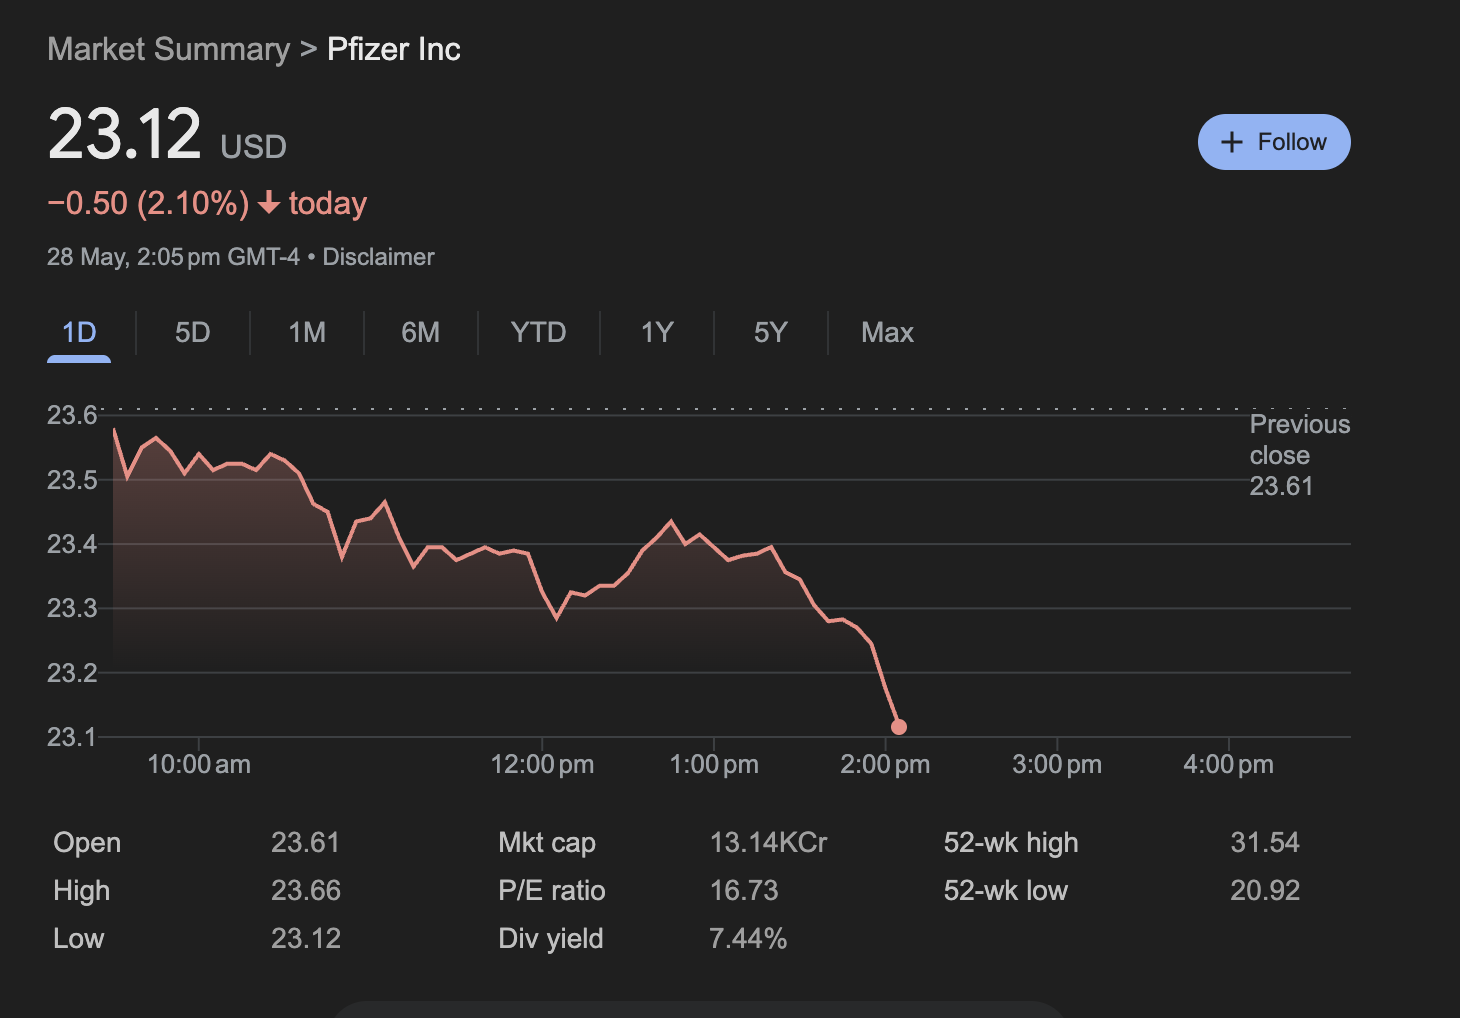Open the Disclaimer link
The image size is (1460, 1018).
click(x=378, y=257)
